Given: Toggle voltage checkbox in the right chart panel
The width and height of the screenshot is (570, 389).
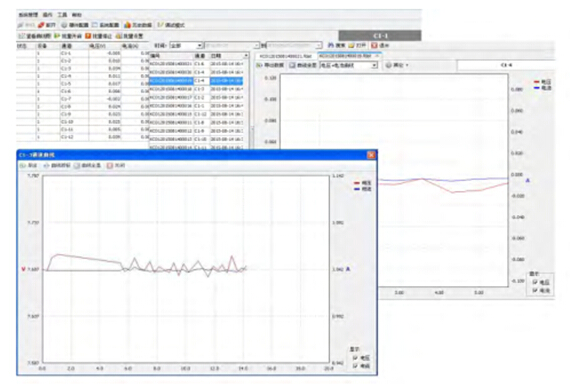Looking at the screenshot, I should 535,282.
